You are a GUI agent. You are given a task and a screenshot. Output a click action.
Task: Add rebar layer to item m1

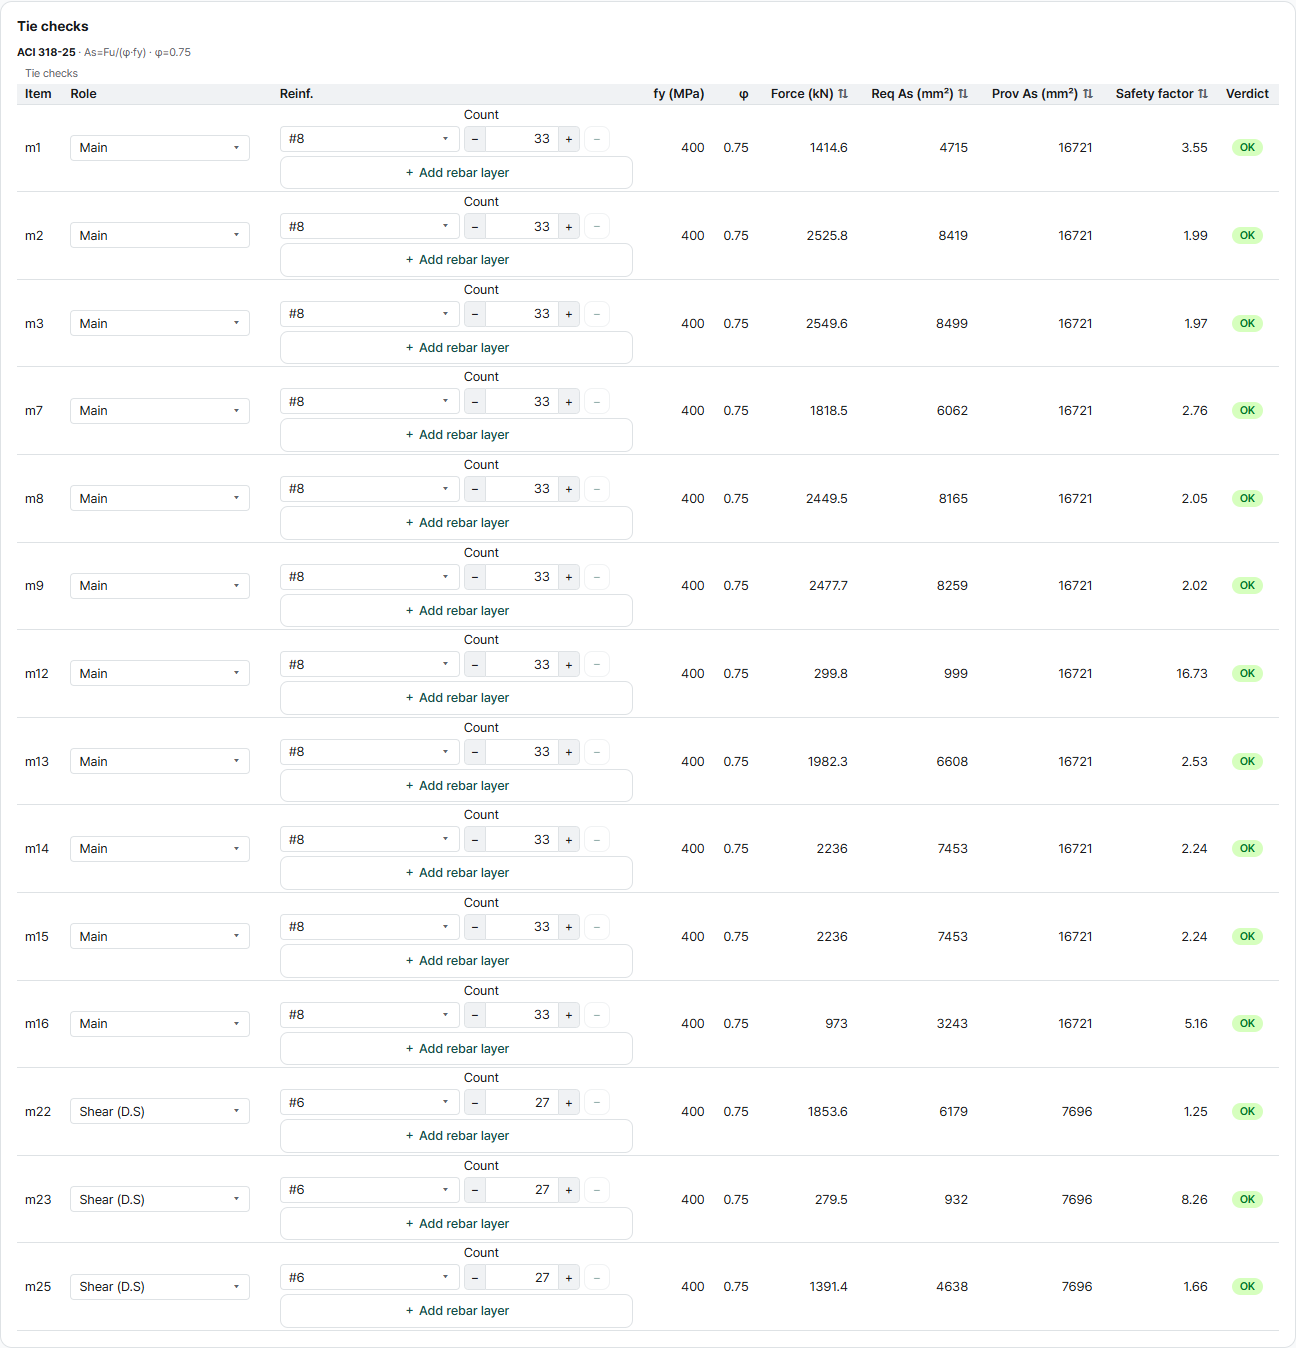pyautogui.click(x=456, y=173)
